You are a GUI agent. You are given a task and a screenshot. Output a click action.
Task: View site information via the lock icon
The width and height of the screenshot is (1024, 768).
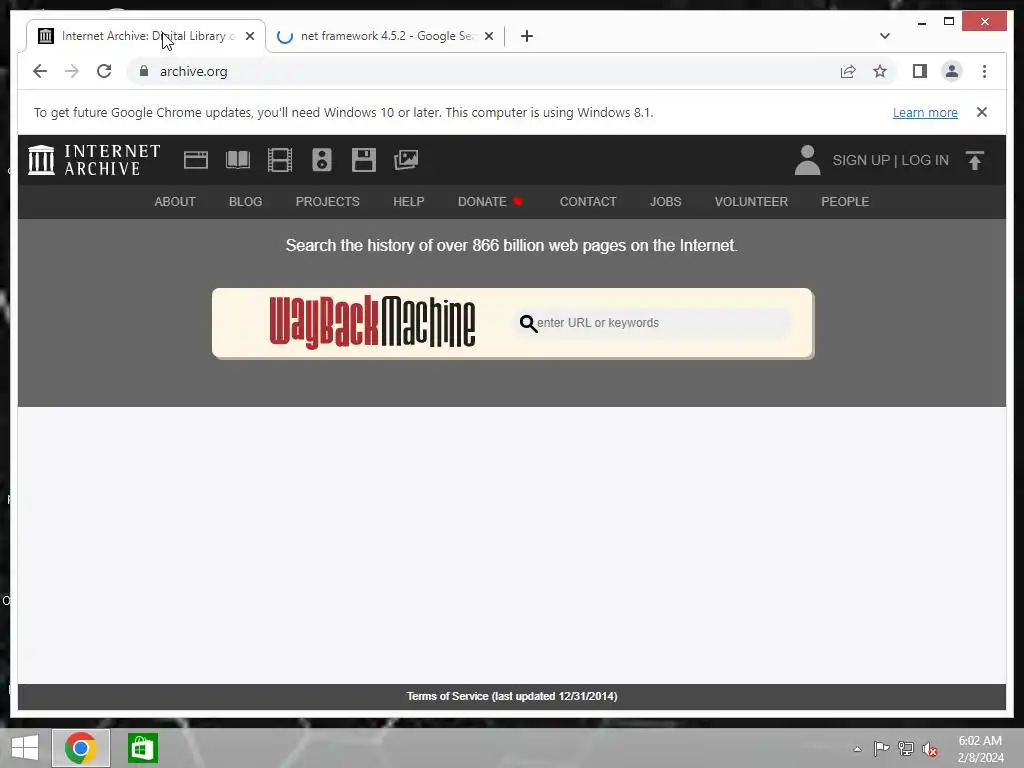pyautogui.click(x=144, y=71)
